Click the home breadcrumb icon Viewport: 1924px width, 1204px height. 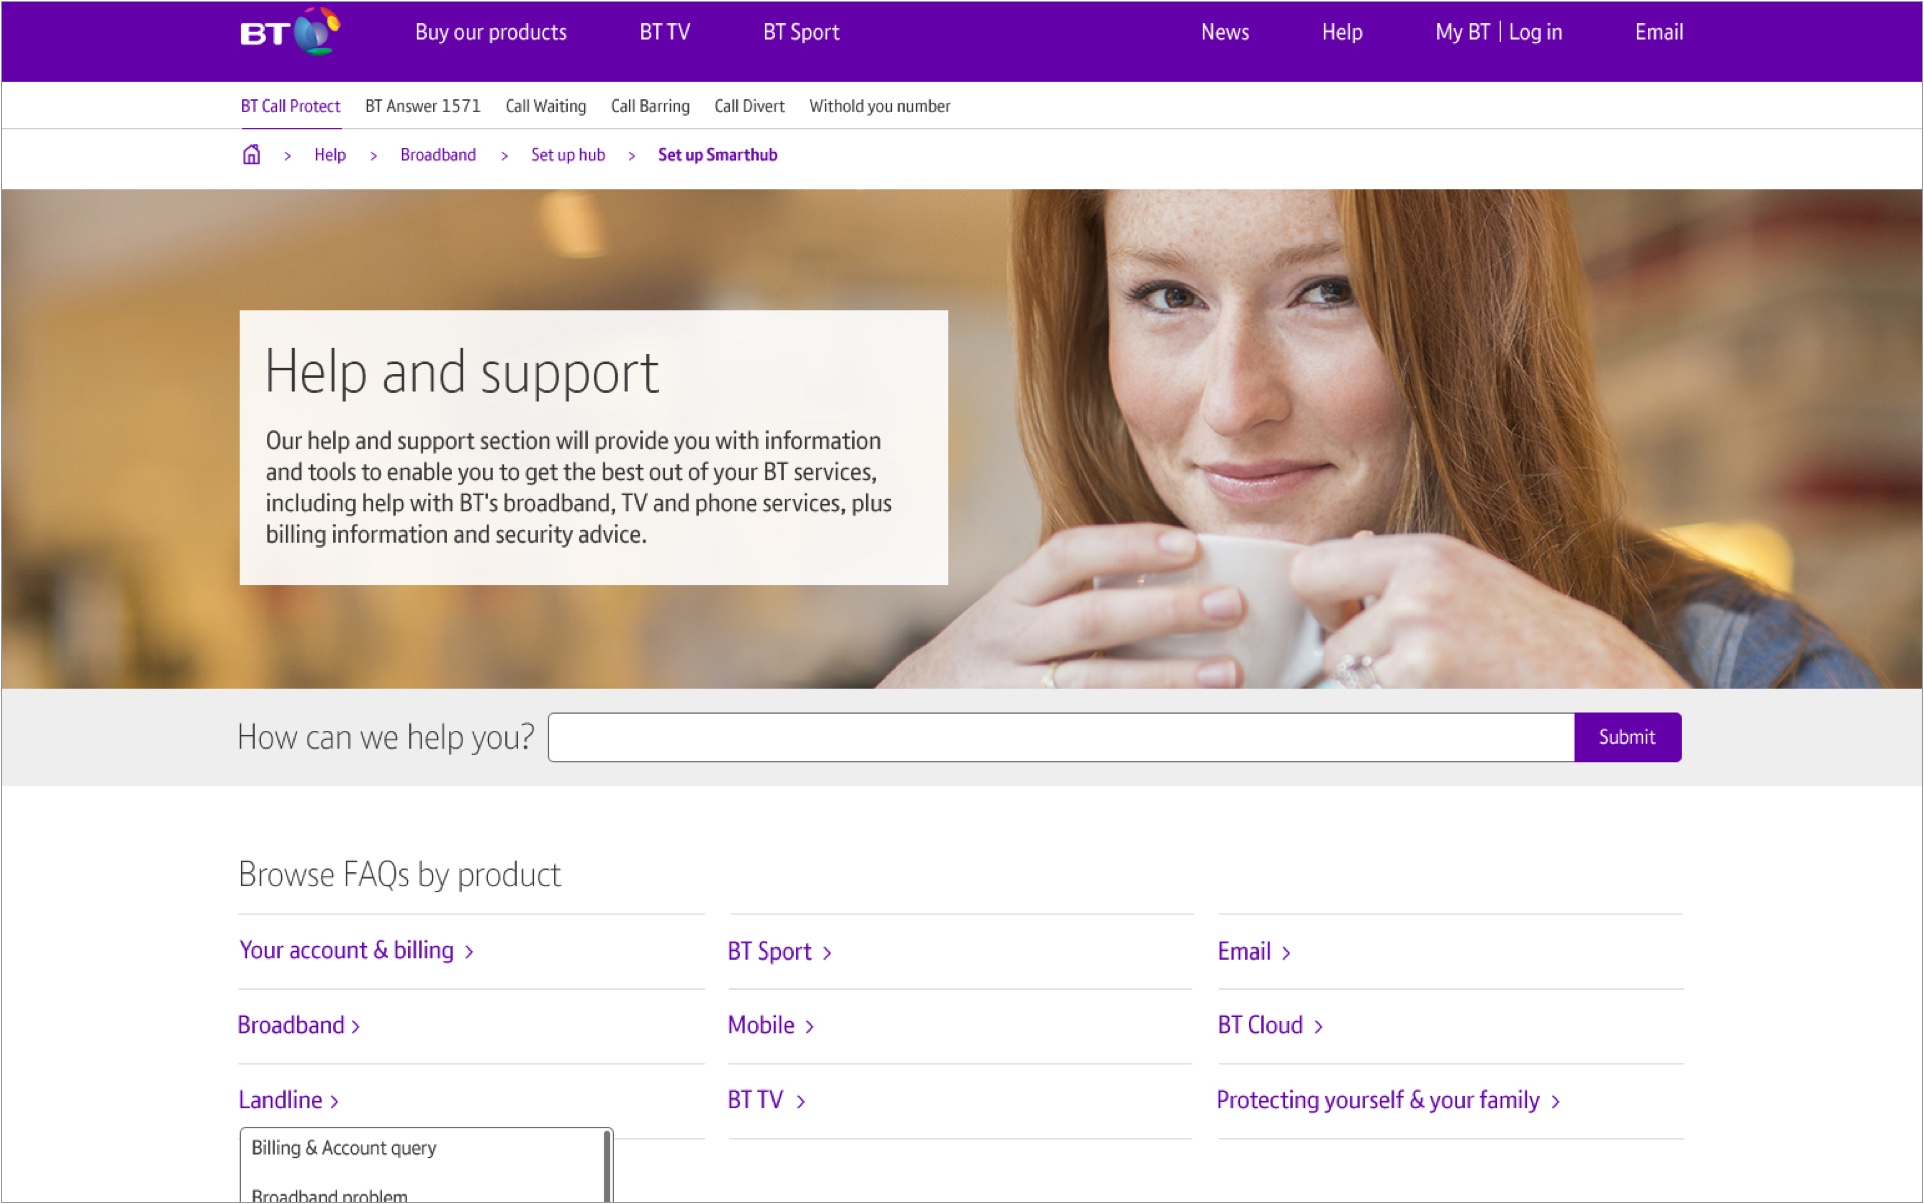[251, 155]
